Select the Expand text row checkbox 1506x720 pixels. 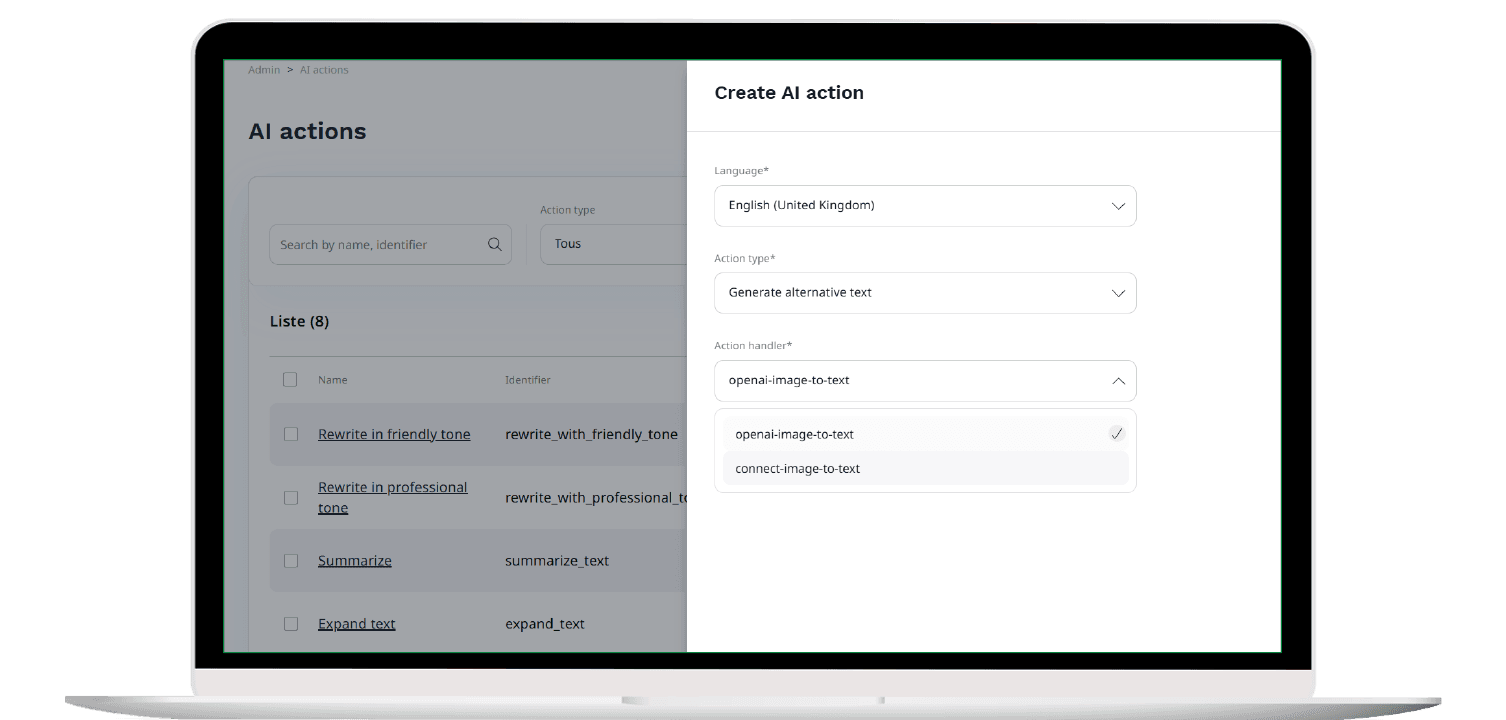(291, 624)
